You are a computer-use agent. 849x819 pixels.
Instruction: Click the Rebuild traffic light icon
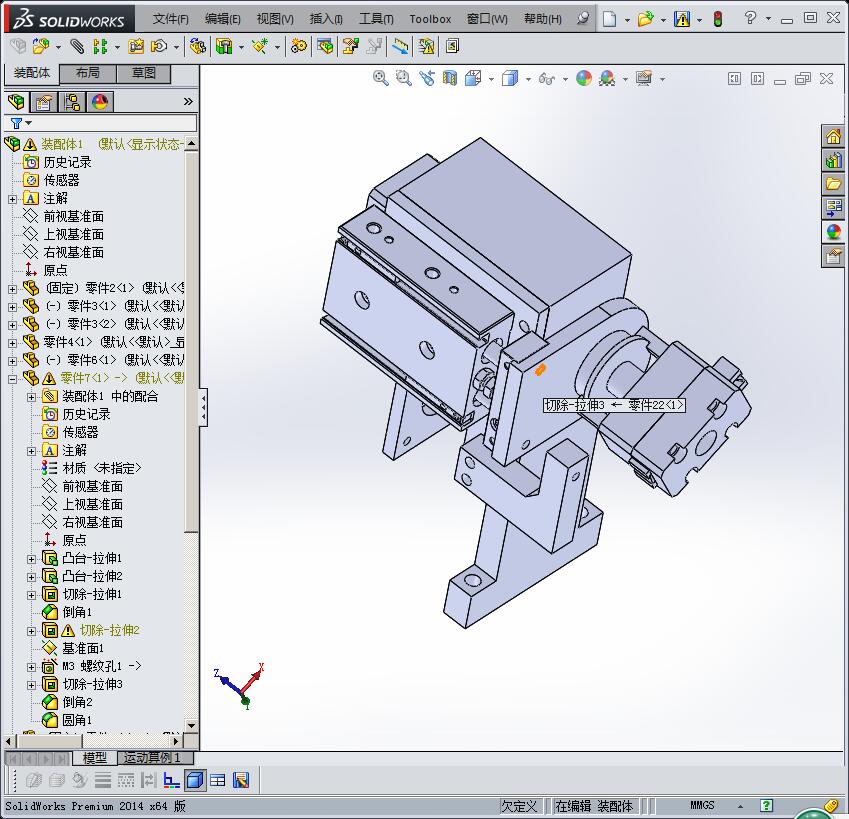pyautogui.click(x=718, y=19)
